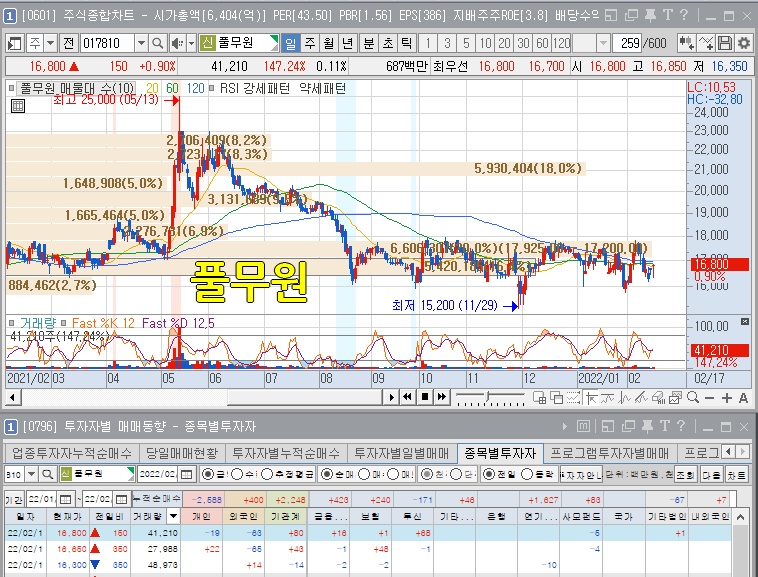Select minute 분 chart period button

[368, 43]
